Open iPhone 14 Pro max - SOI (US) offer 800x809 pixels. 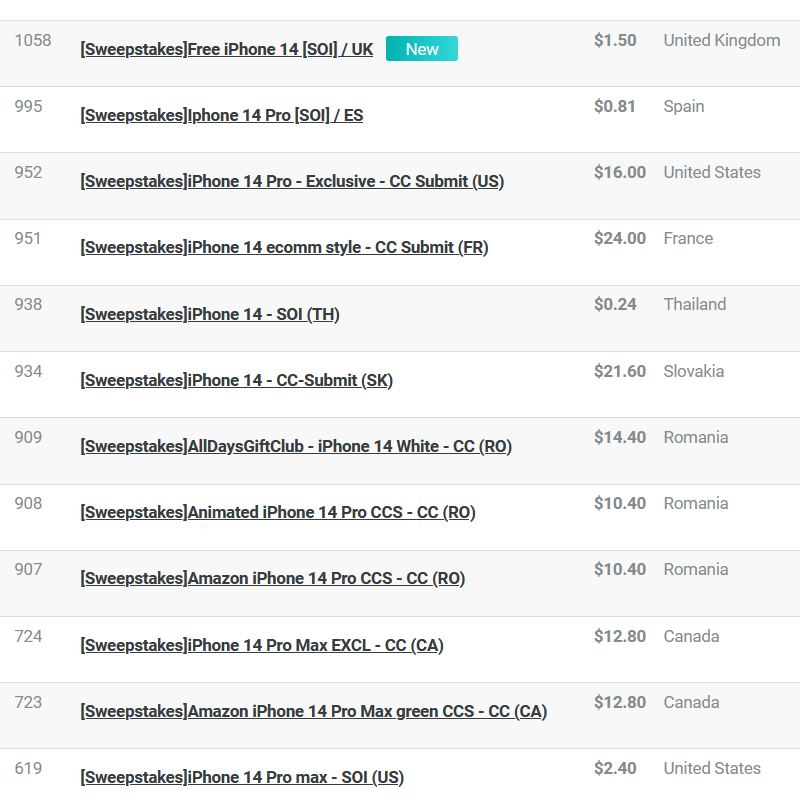click(242, 778)
